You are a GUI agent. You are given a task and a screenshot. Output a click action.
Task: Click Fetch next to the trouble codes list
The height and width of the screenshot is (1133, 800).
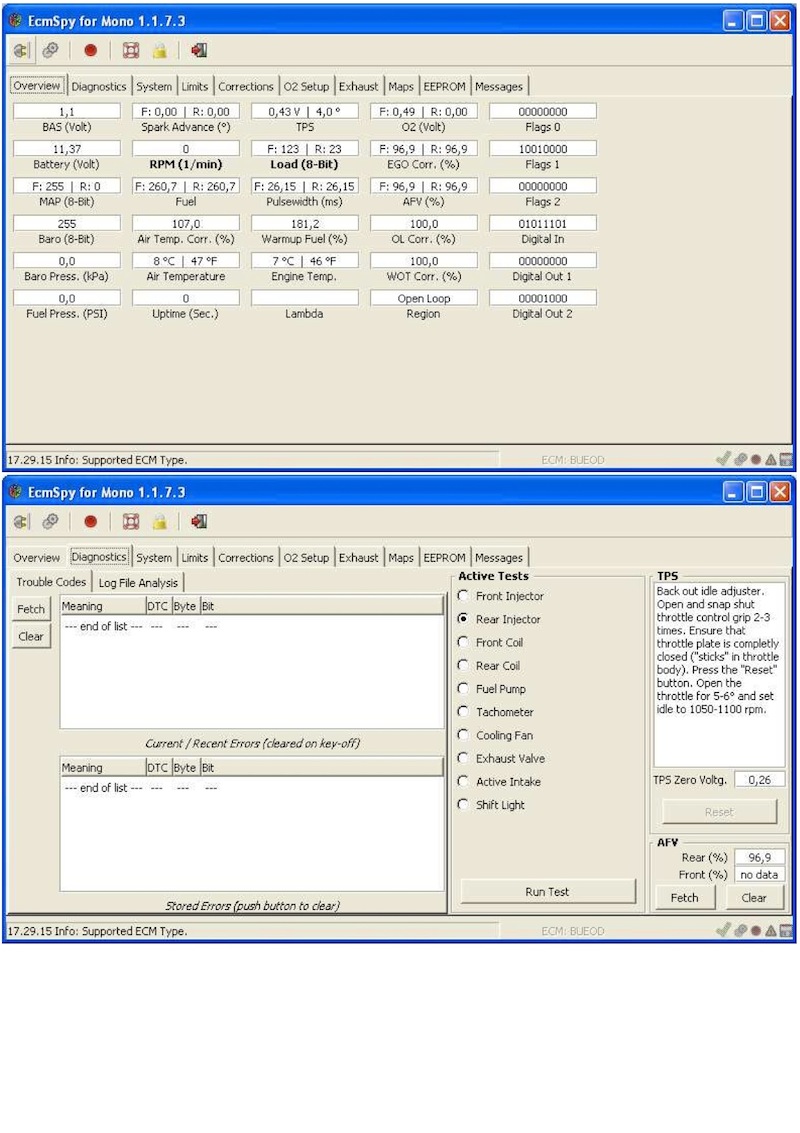tap(31, 609)
